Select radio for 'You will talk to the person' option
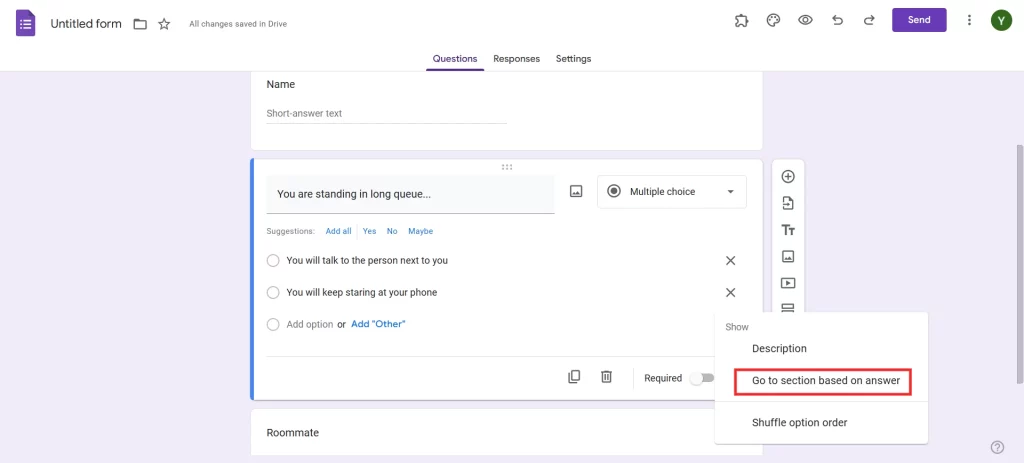 click(273, 261)
